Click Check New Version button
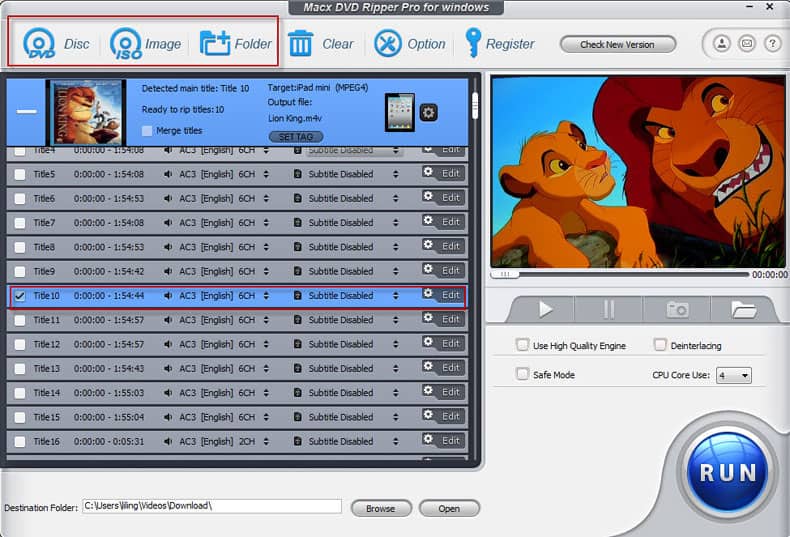 coord(617,44)
